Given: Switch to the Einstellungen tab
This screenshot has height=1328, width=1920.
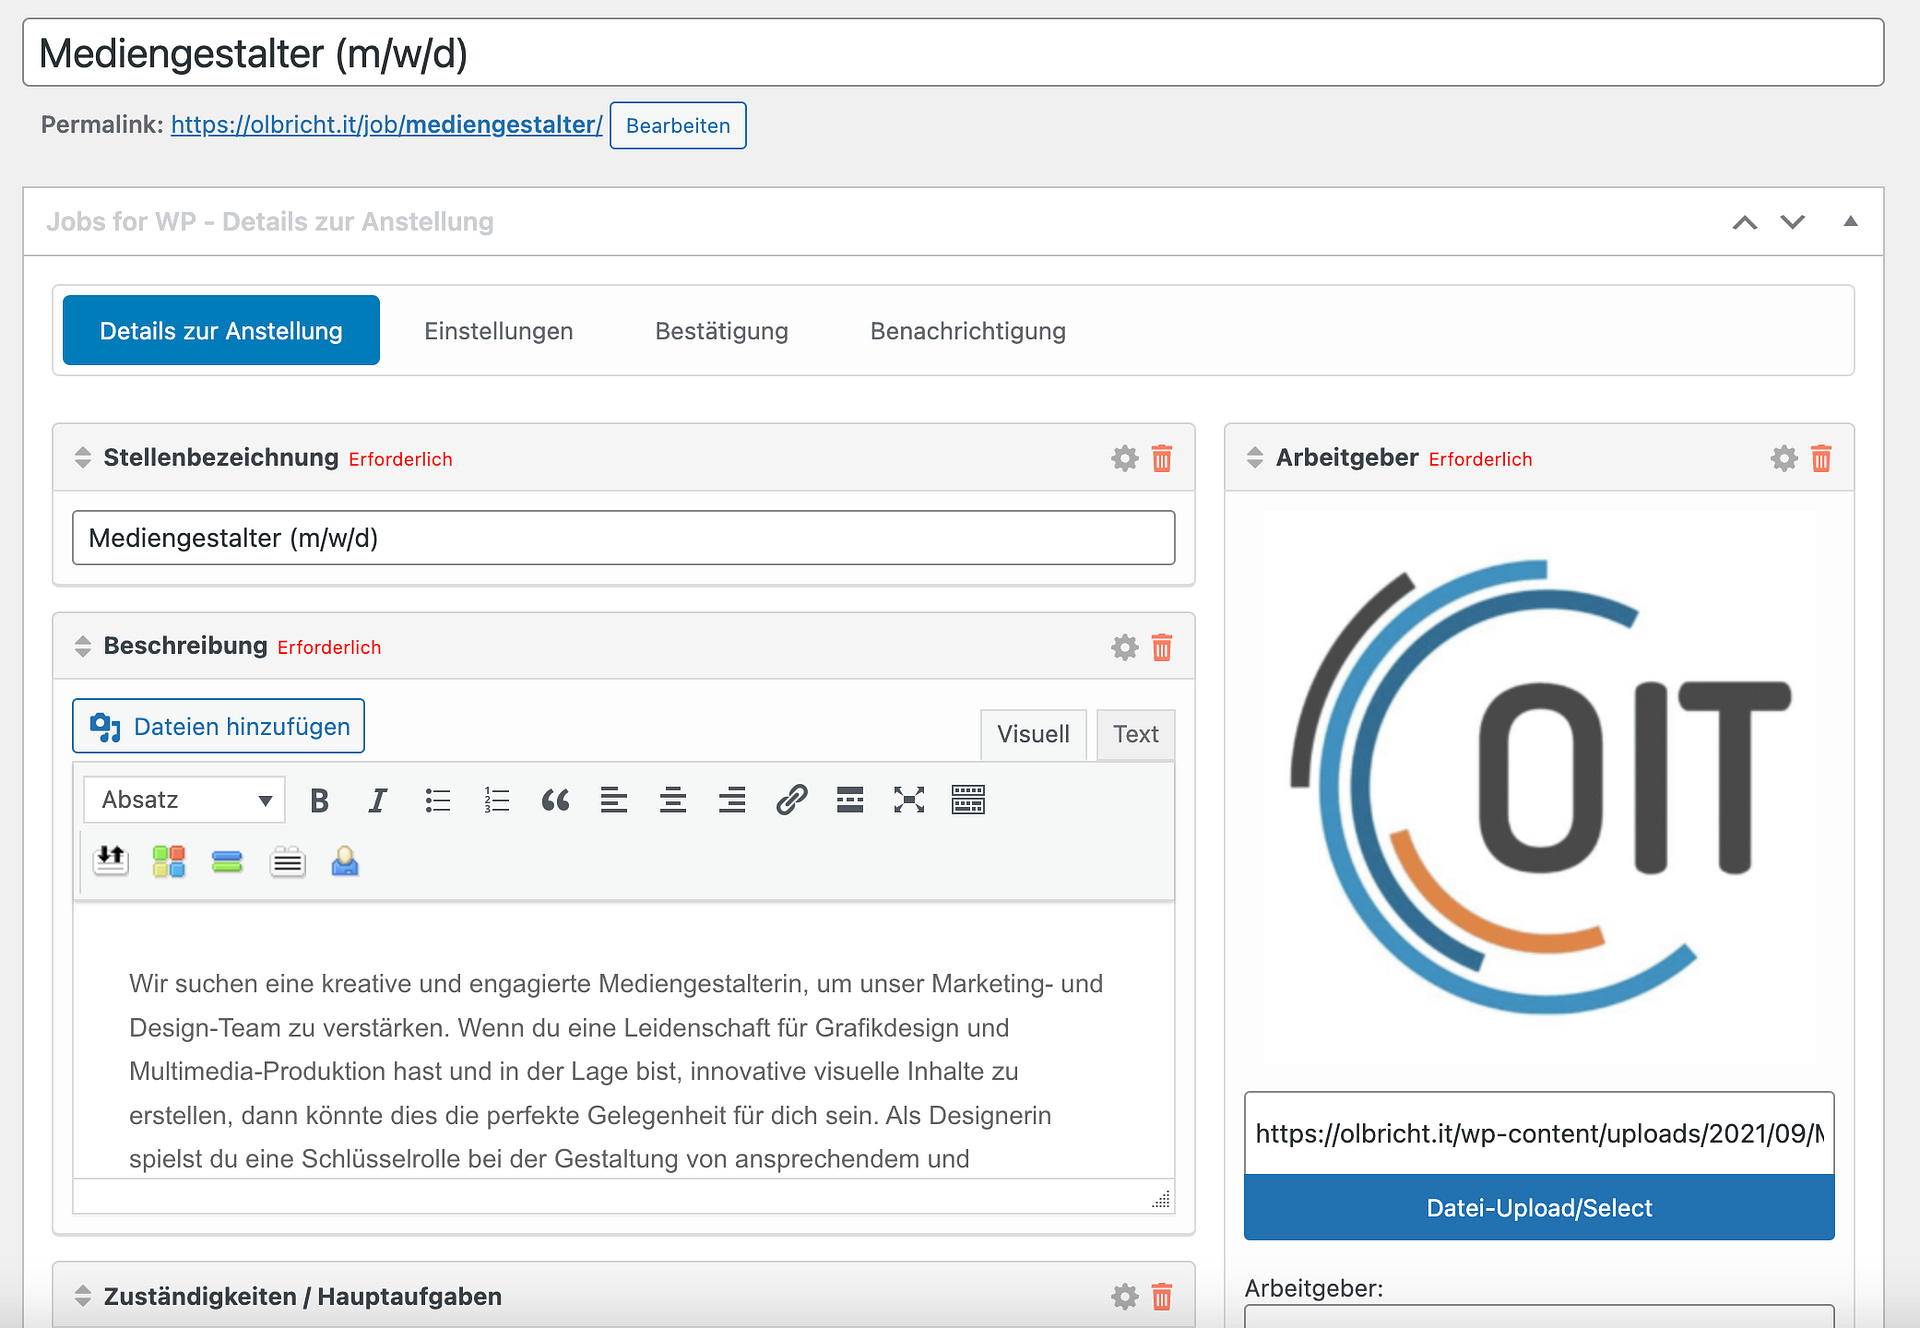Looking at the screenshot, I should tap(498, 330).
